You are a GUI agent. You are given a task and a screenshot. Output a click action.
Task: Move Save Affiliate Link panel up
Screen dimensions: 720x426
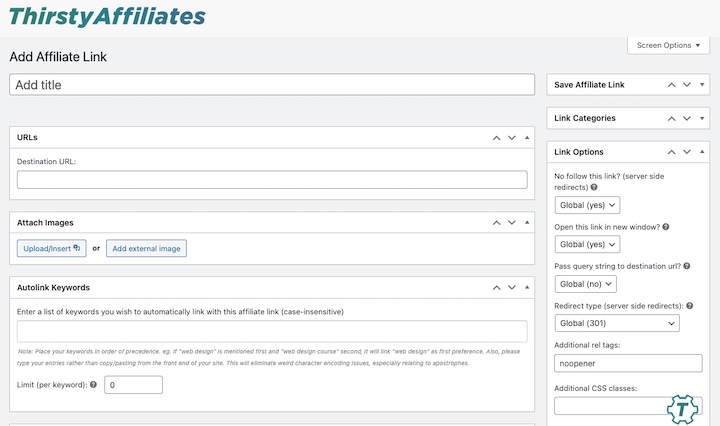click(671, 85)
